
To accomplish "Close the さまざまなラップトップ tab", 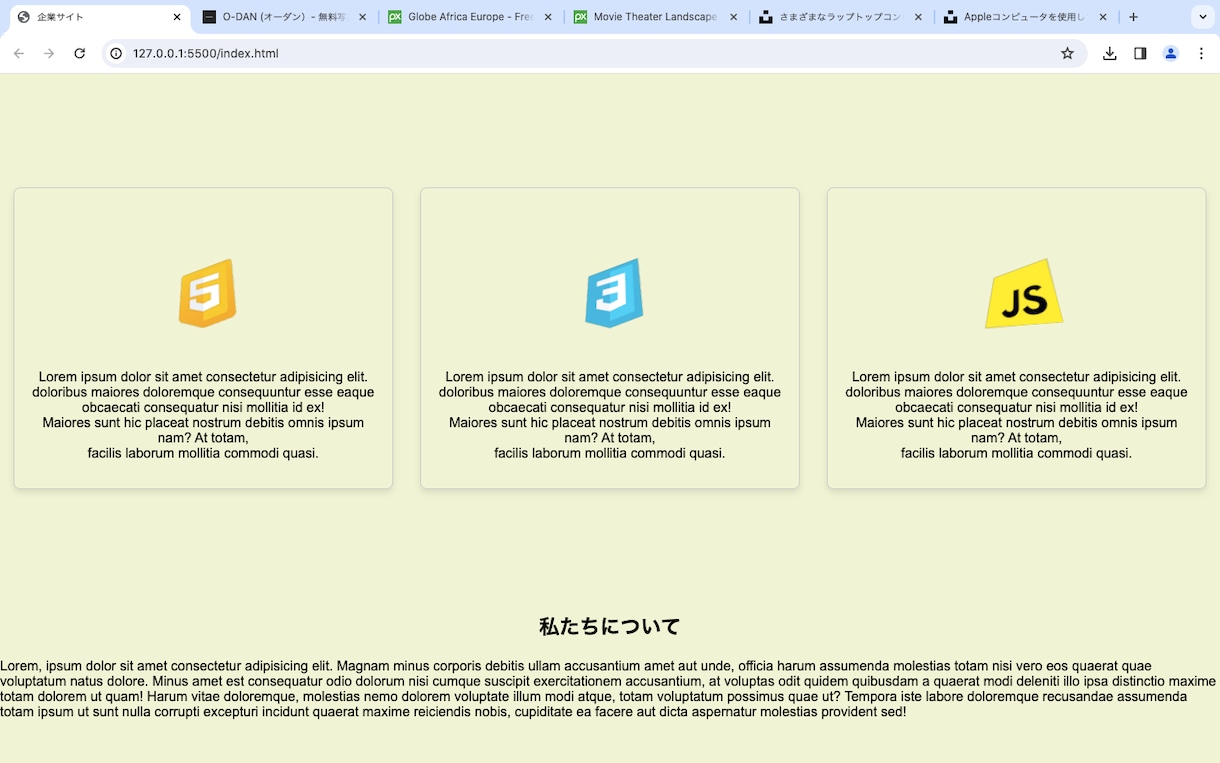I will click(918, 17).
